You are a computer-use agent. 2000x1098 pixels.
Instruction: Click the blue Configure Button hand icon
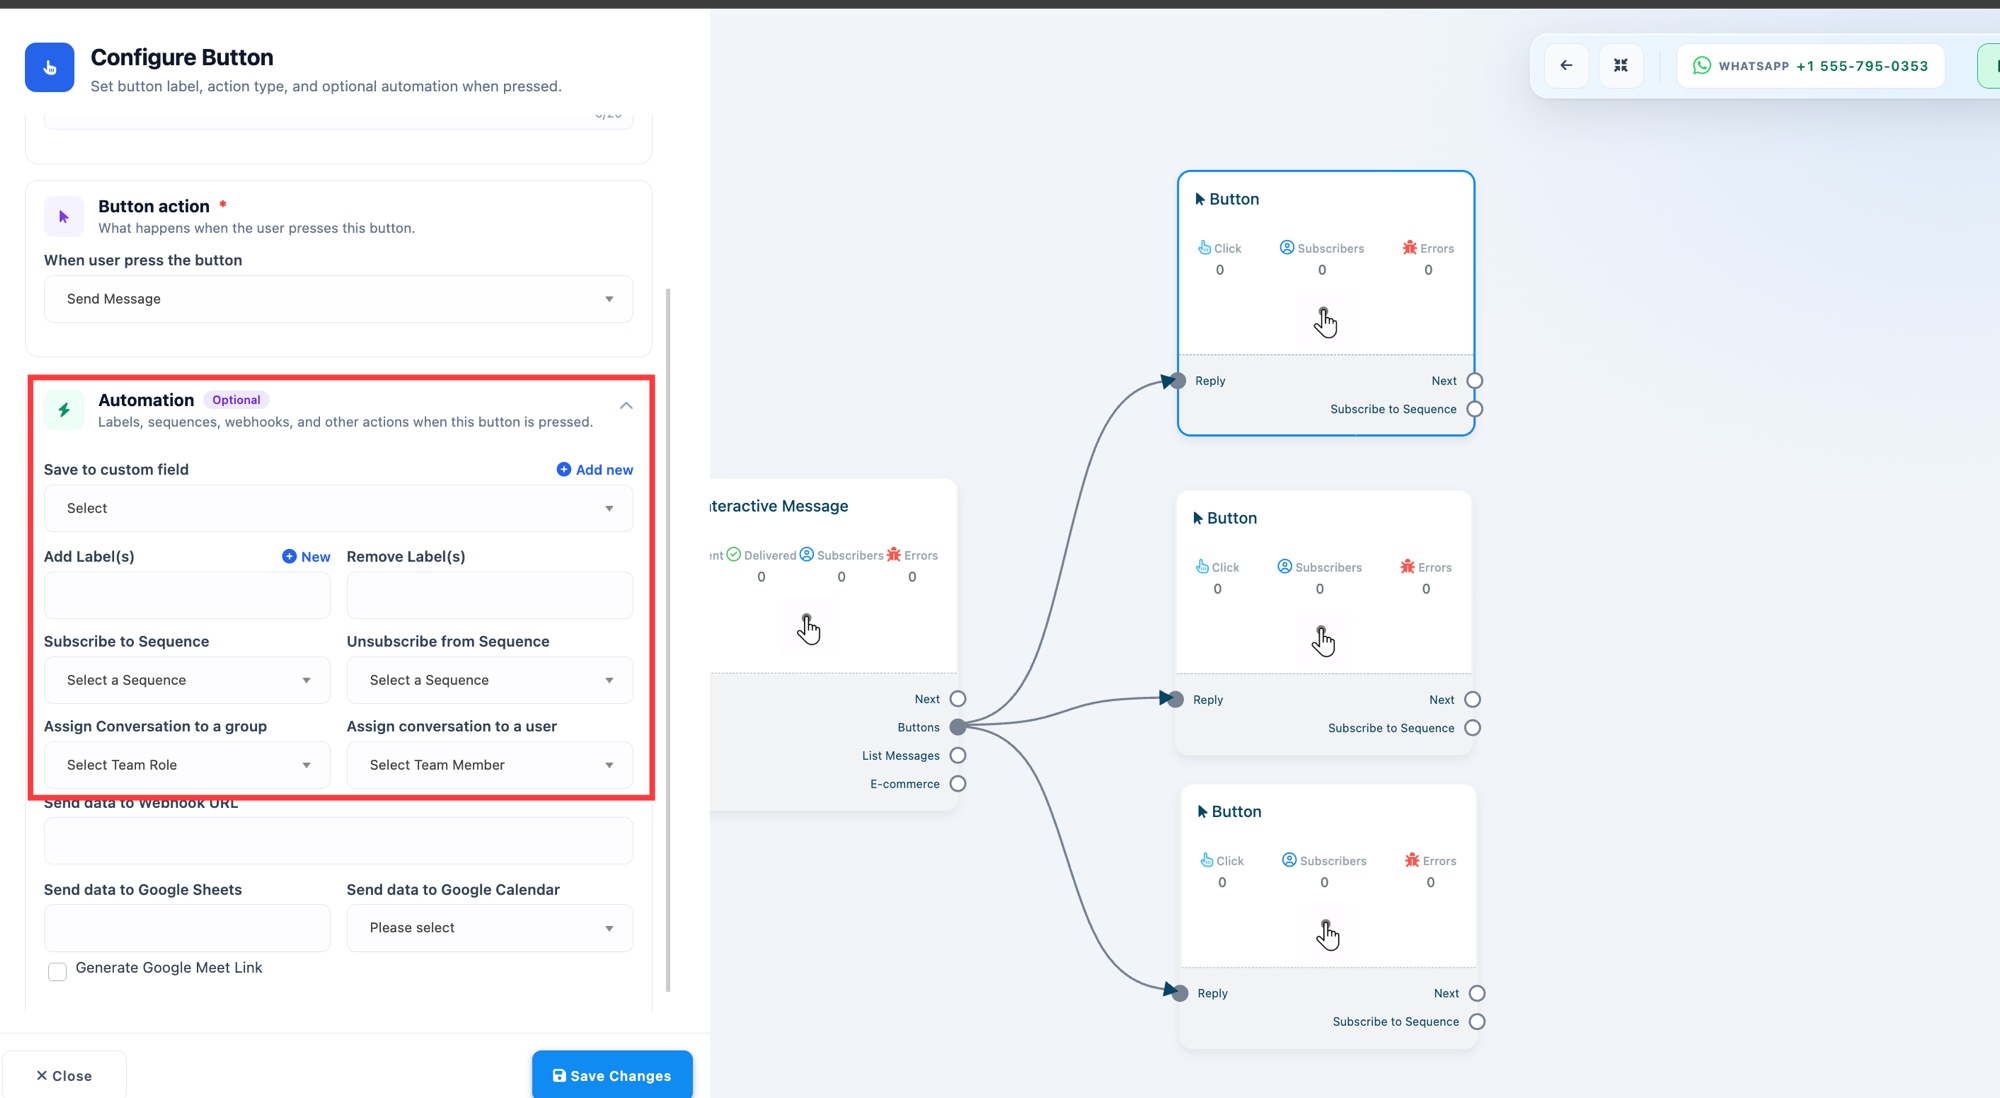click(x=49, y=67)
